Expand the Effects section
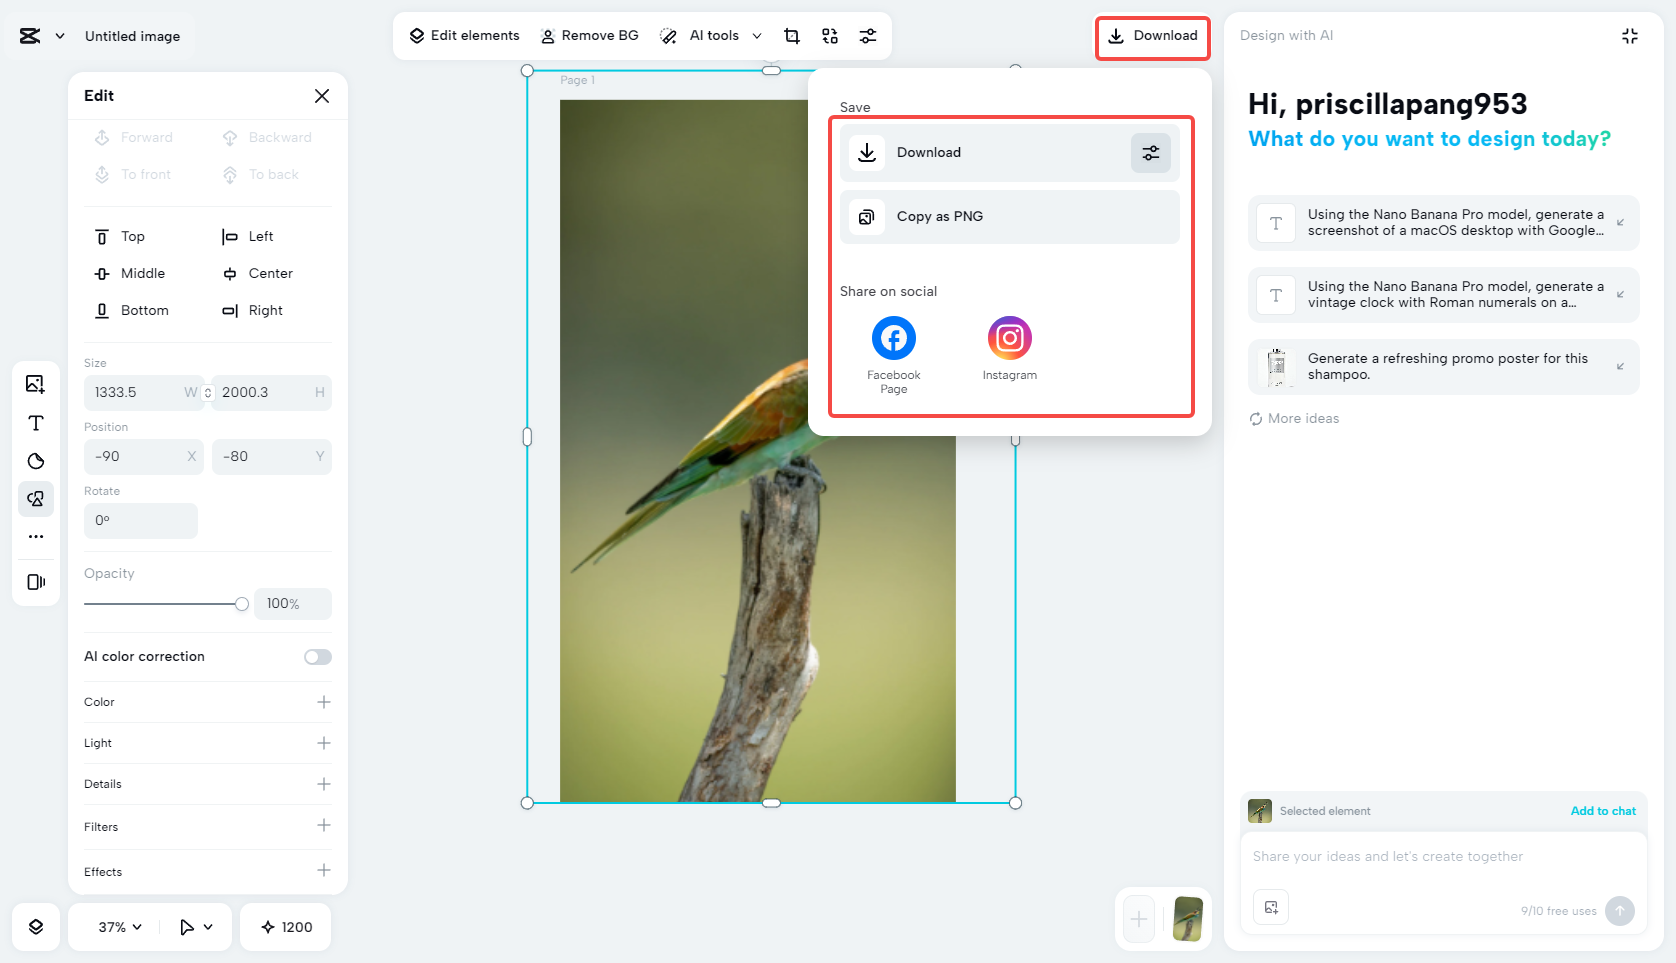 (324, 870)
